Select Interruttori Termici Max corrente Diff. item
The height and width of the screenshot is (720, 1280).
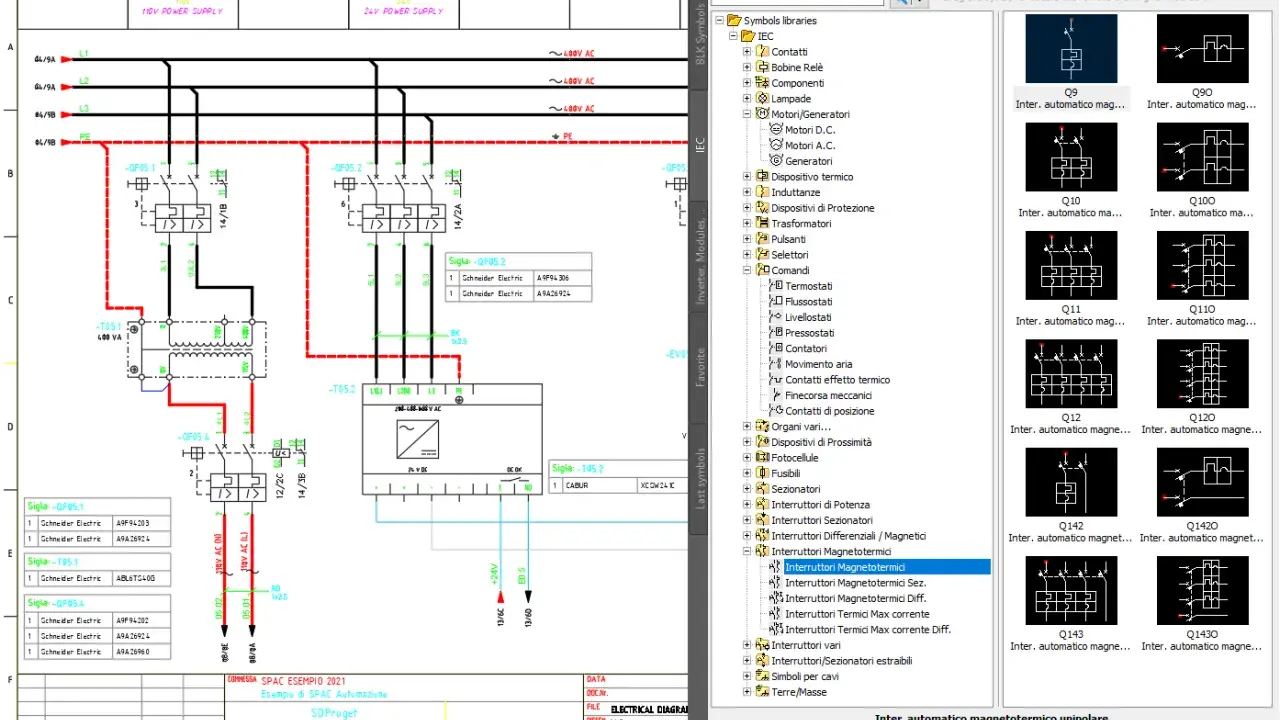tap(868, 630)
